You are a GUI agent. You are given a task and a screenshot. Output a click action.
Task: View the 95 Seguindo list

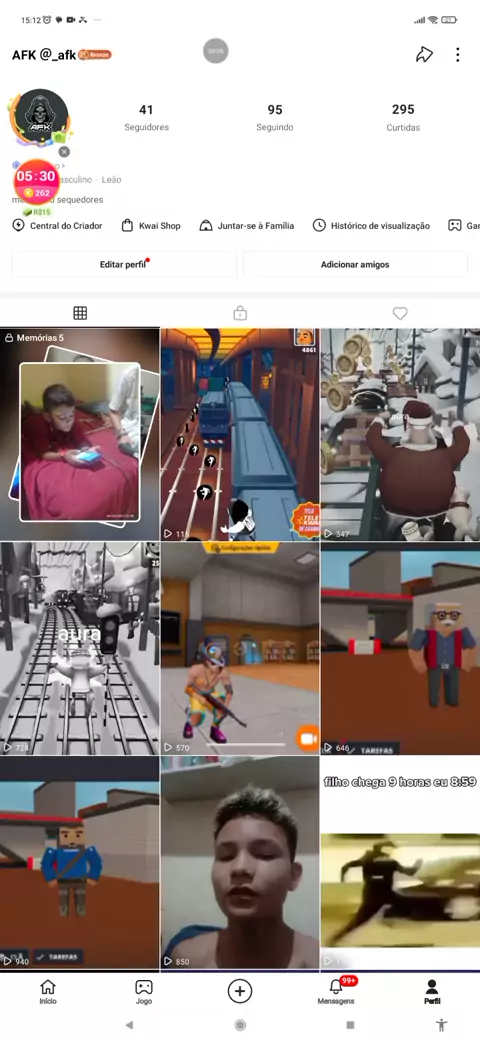point(275,117)
